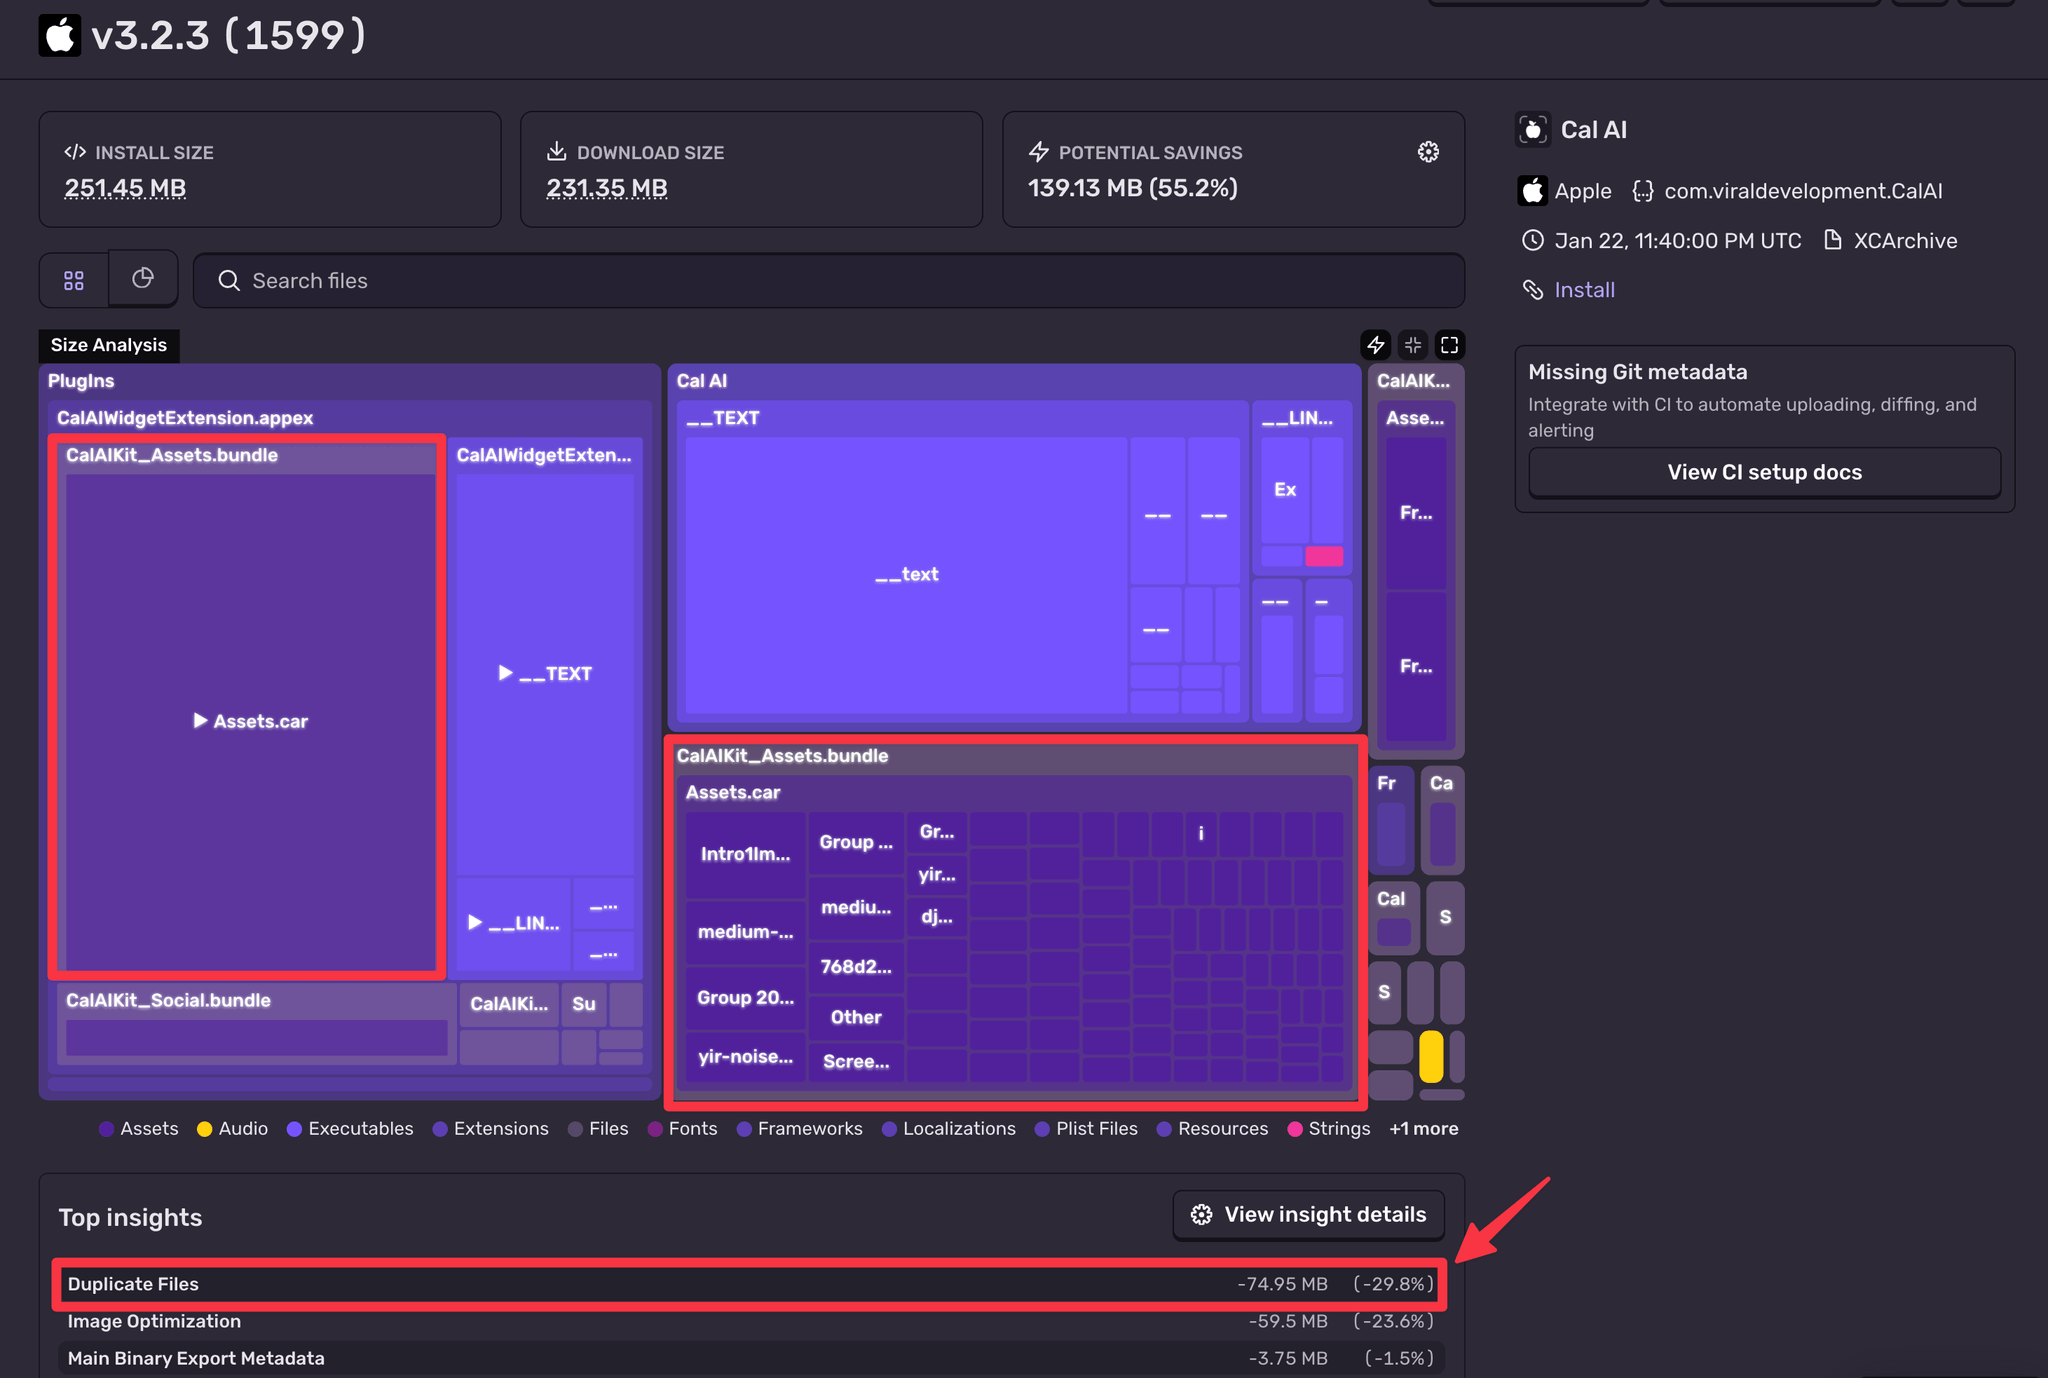
Task: Click the Install link
Action: click(1584, 290)
